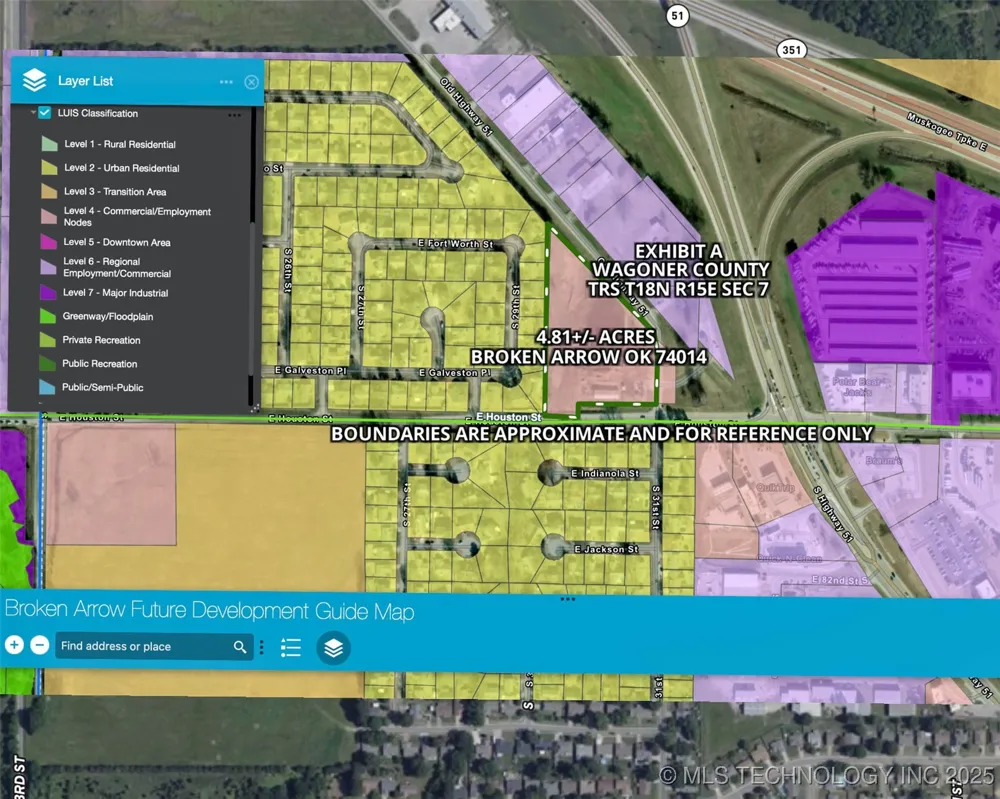
Task: Select the 'Private Recreation' legend label
Action: point(101,340)
